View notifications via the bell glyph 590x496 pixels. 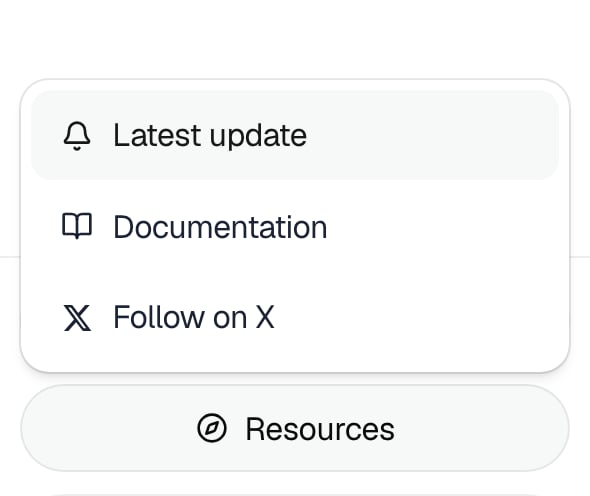[x=77, y=136]
